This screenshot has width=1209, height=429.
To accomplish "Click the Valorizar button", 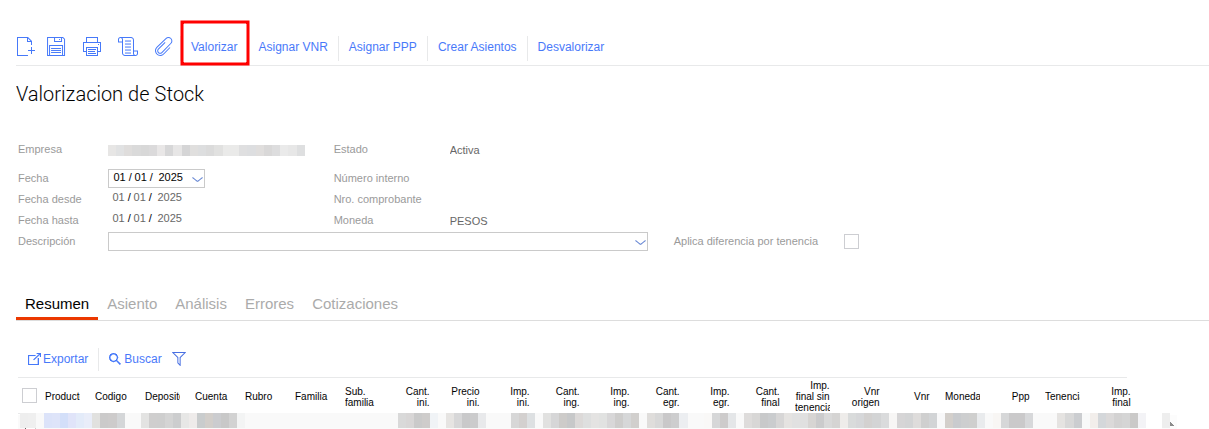I will [214, 47].
